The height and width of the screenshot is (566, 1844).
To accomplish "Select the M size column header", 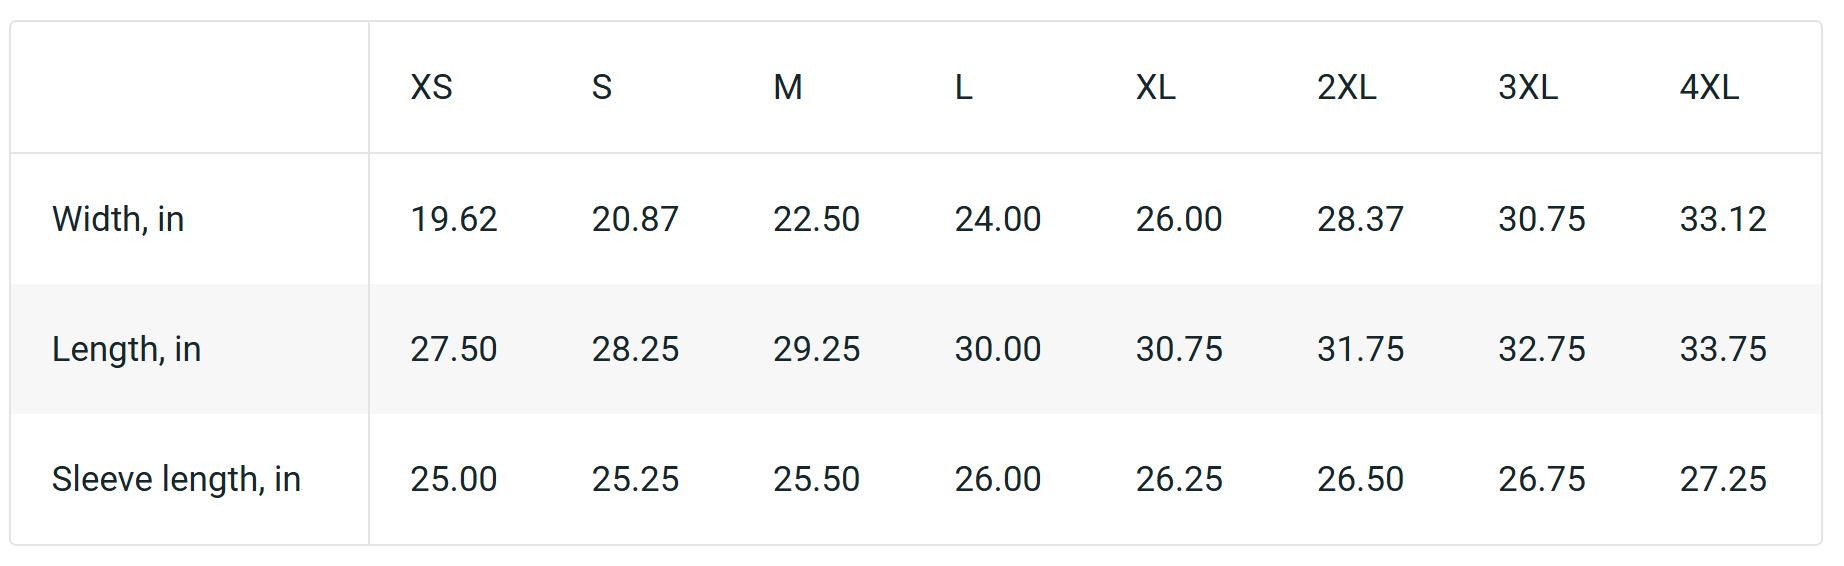I will (x=787, y=88).
